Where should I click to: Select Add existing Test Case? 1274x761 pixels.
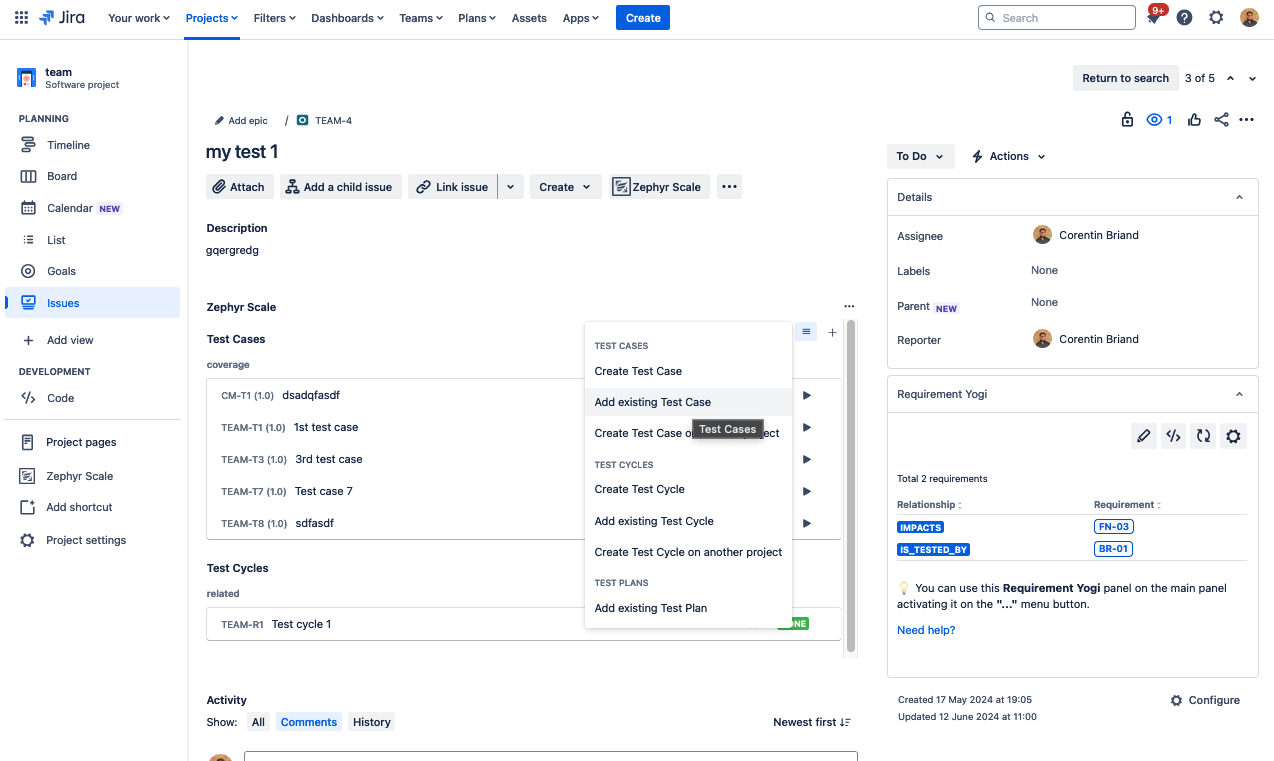pos(652,402)
